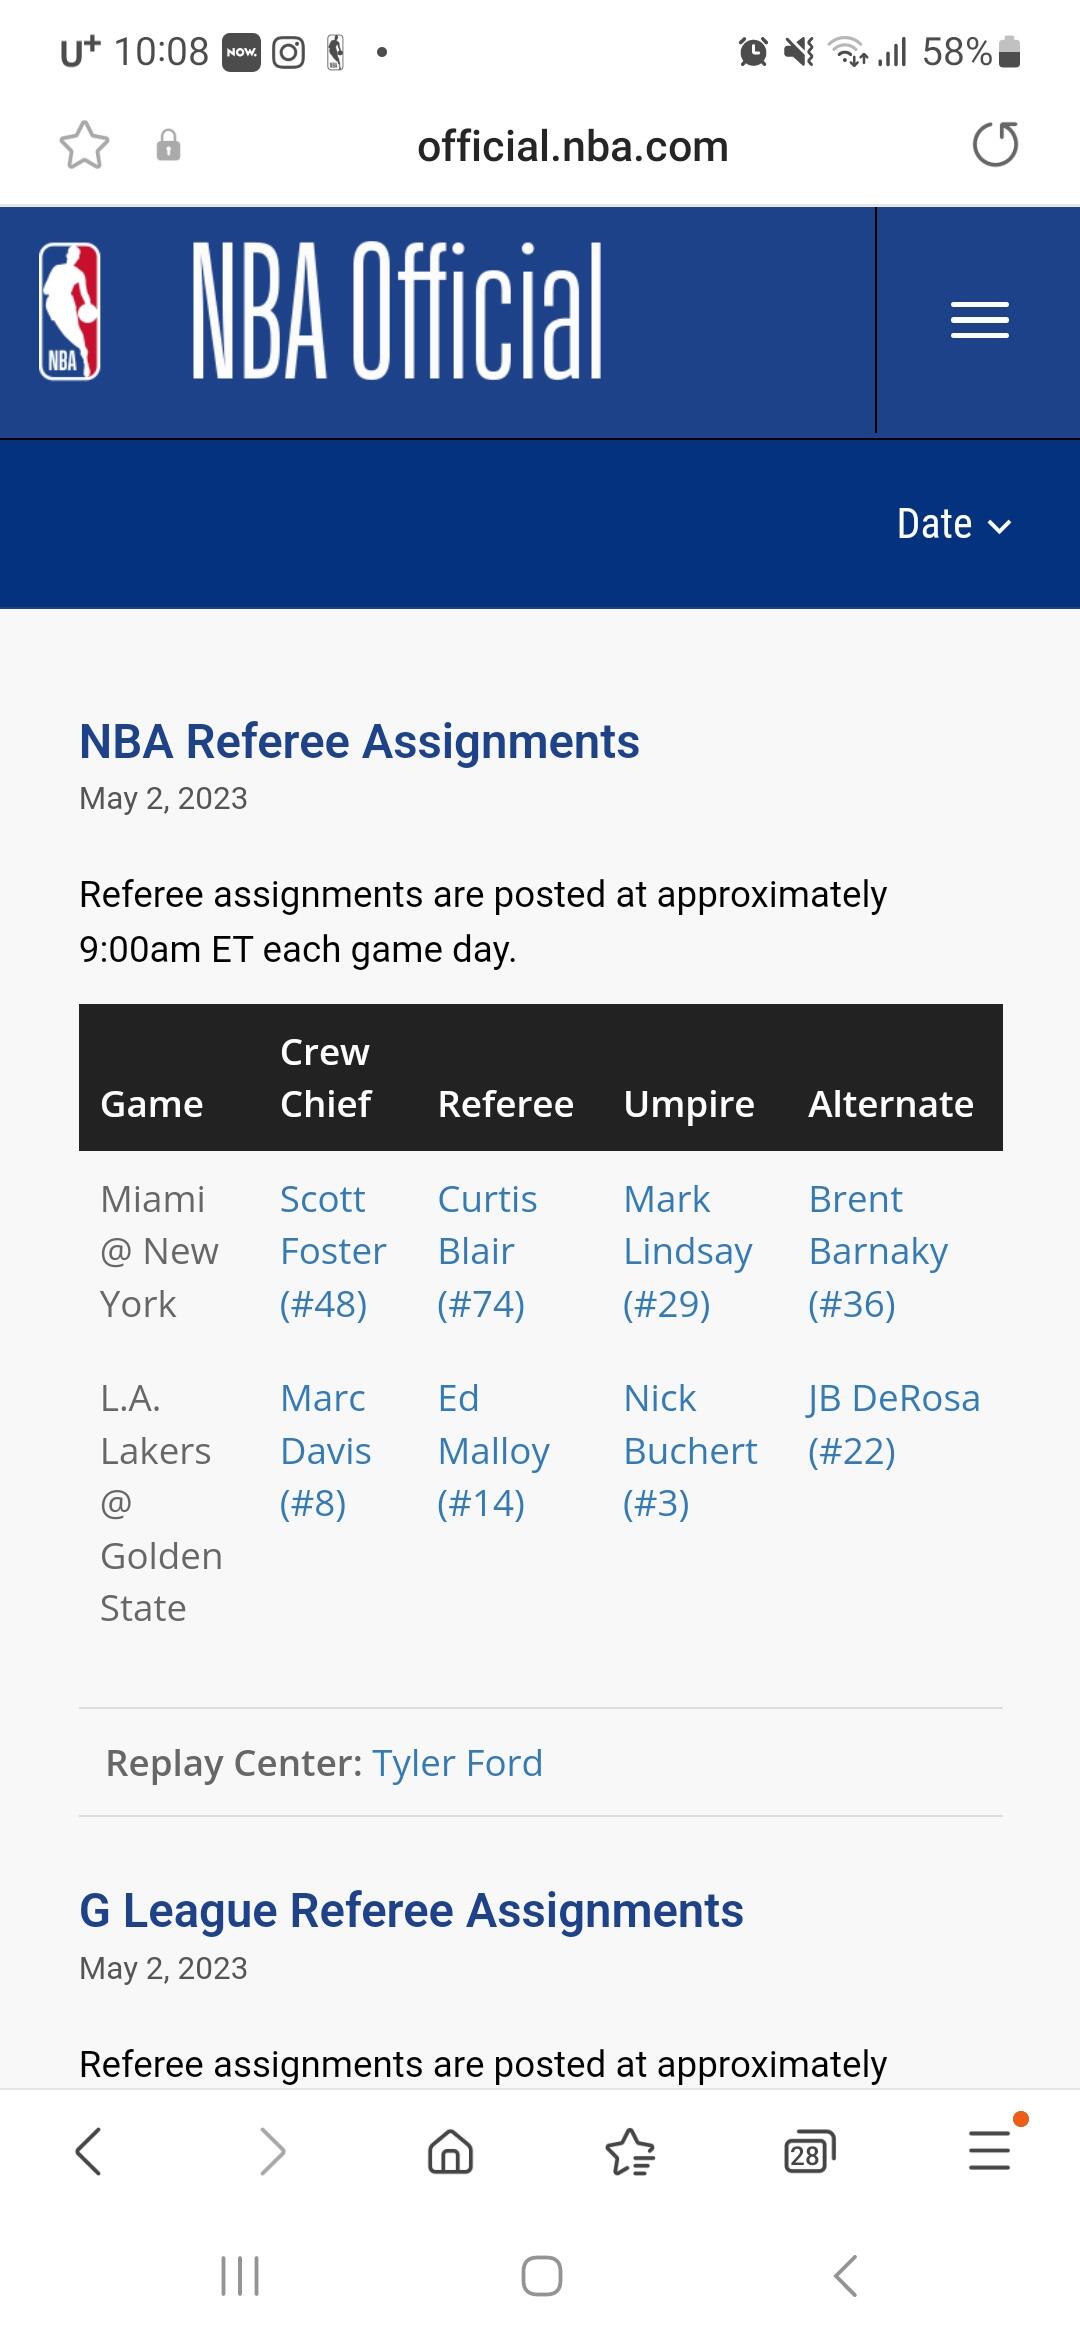Open the browser home page icon
The image size is (1080, 2340).
(x=450, y=2151)
